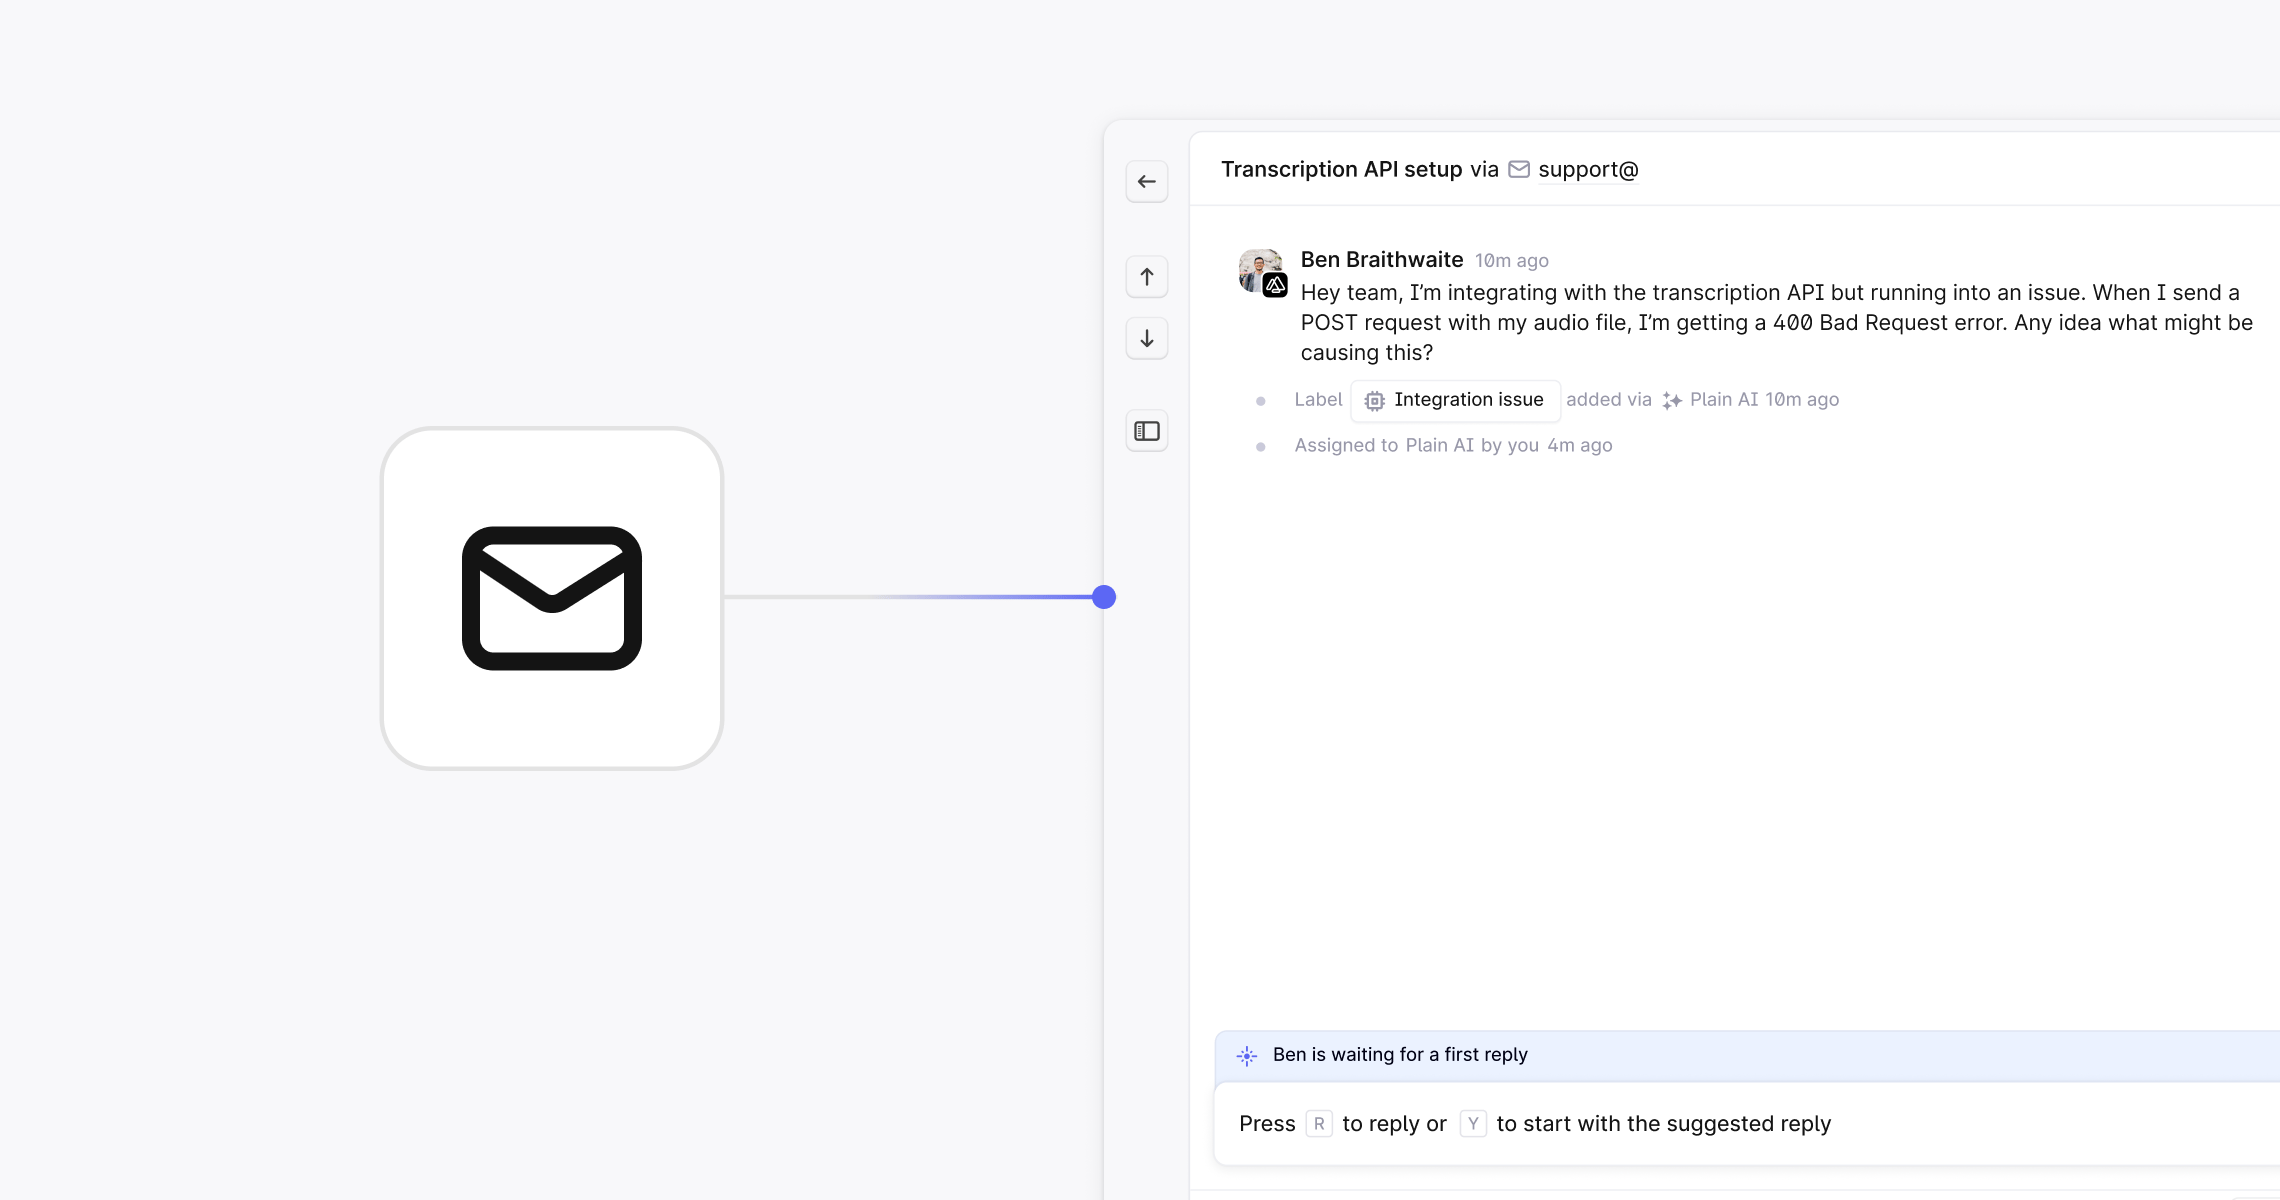This screenshot has width=2280, height=1200.
Task: Toggle the sidebar panel icon
Action: coord(1147,431)
